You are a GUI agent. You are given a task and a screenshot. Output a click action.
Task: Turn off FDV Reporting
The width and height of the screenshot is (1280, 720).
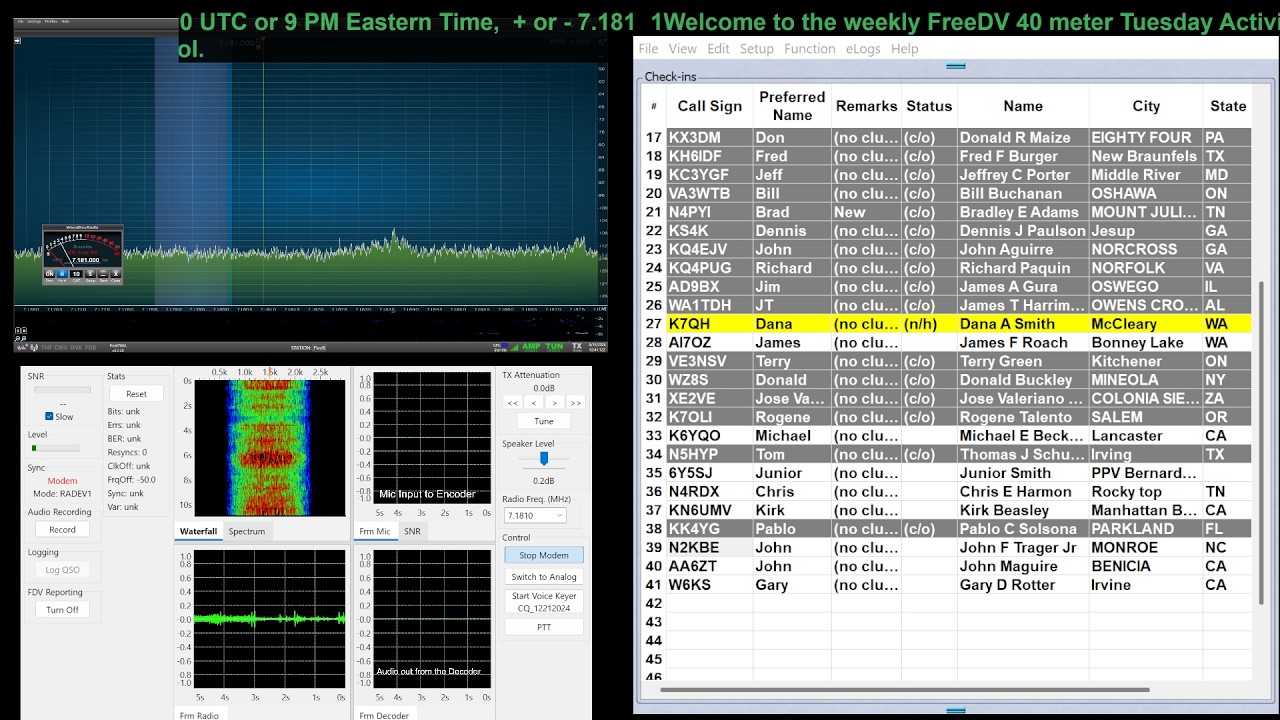[x=62, y=609]
